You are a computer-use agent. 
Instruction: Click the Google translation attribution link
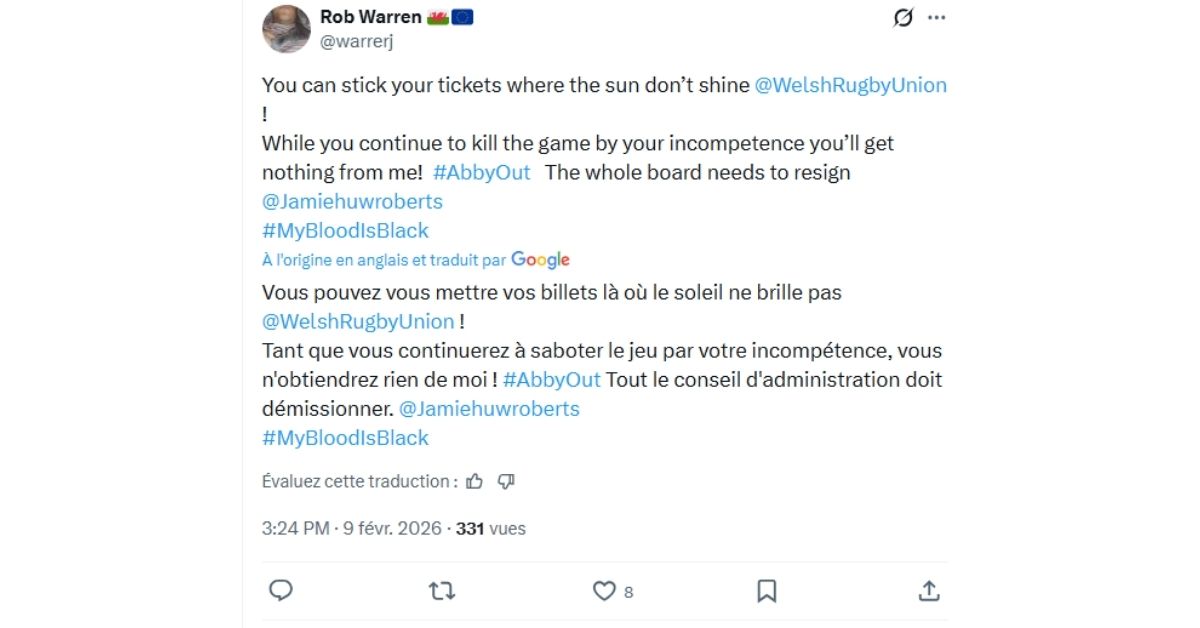pyautogui.click(x=540, y=260)
